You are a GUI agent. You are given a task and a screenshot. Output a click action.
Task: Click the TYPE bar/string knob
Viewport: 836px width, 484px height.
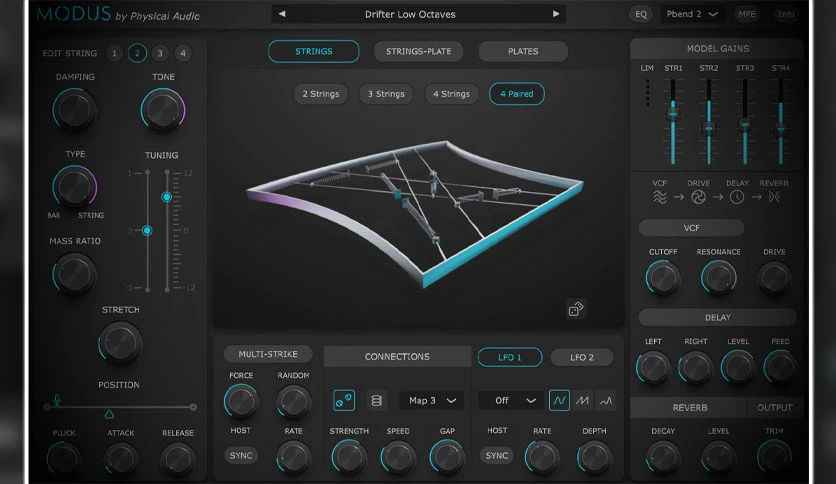coord(74,187)
